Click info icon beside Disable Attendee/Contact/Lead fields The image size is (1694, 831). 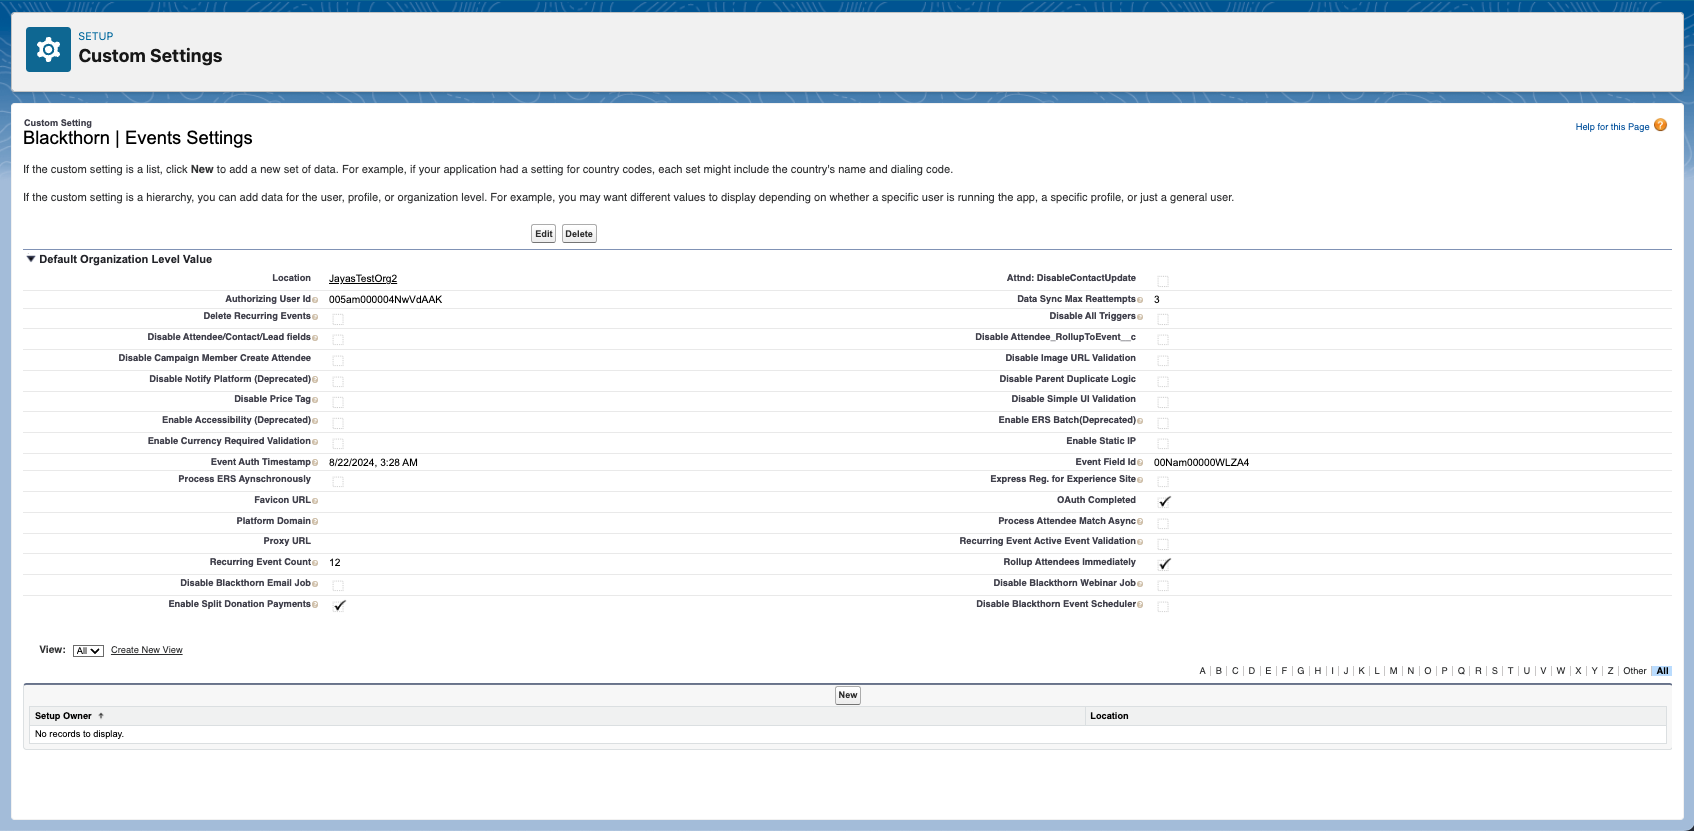[315, 338]
